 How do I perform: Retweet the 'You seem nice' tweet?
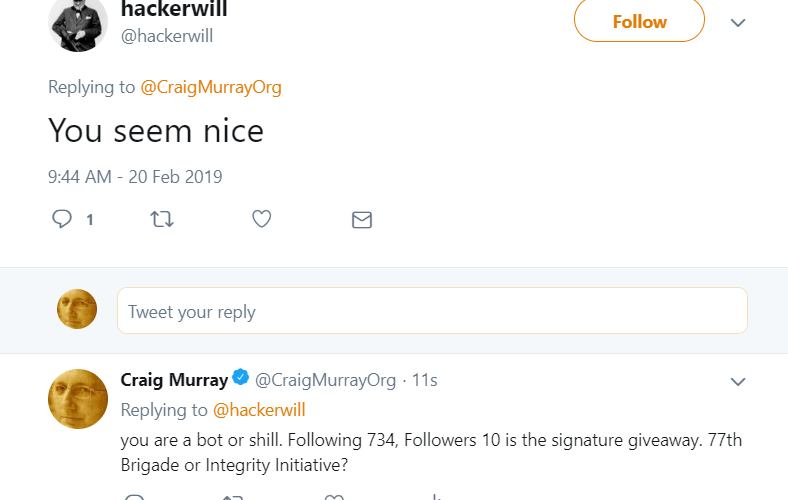point(160,219)
